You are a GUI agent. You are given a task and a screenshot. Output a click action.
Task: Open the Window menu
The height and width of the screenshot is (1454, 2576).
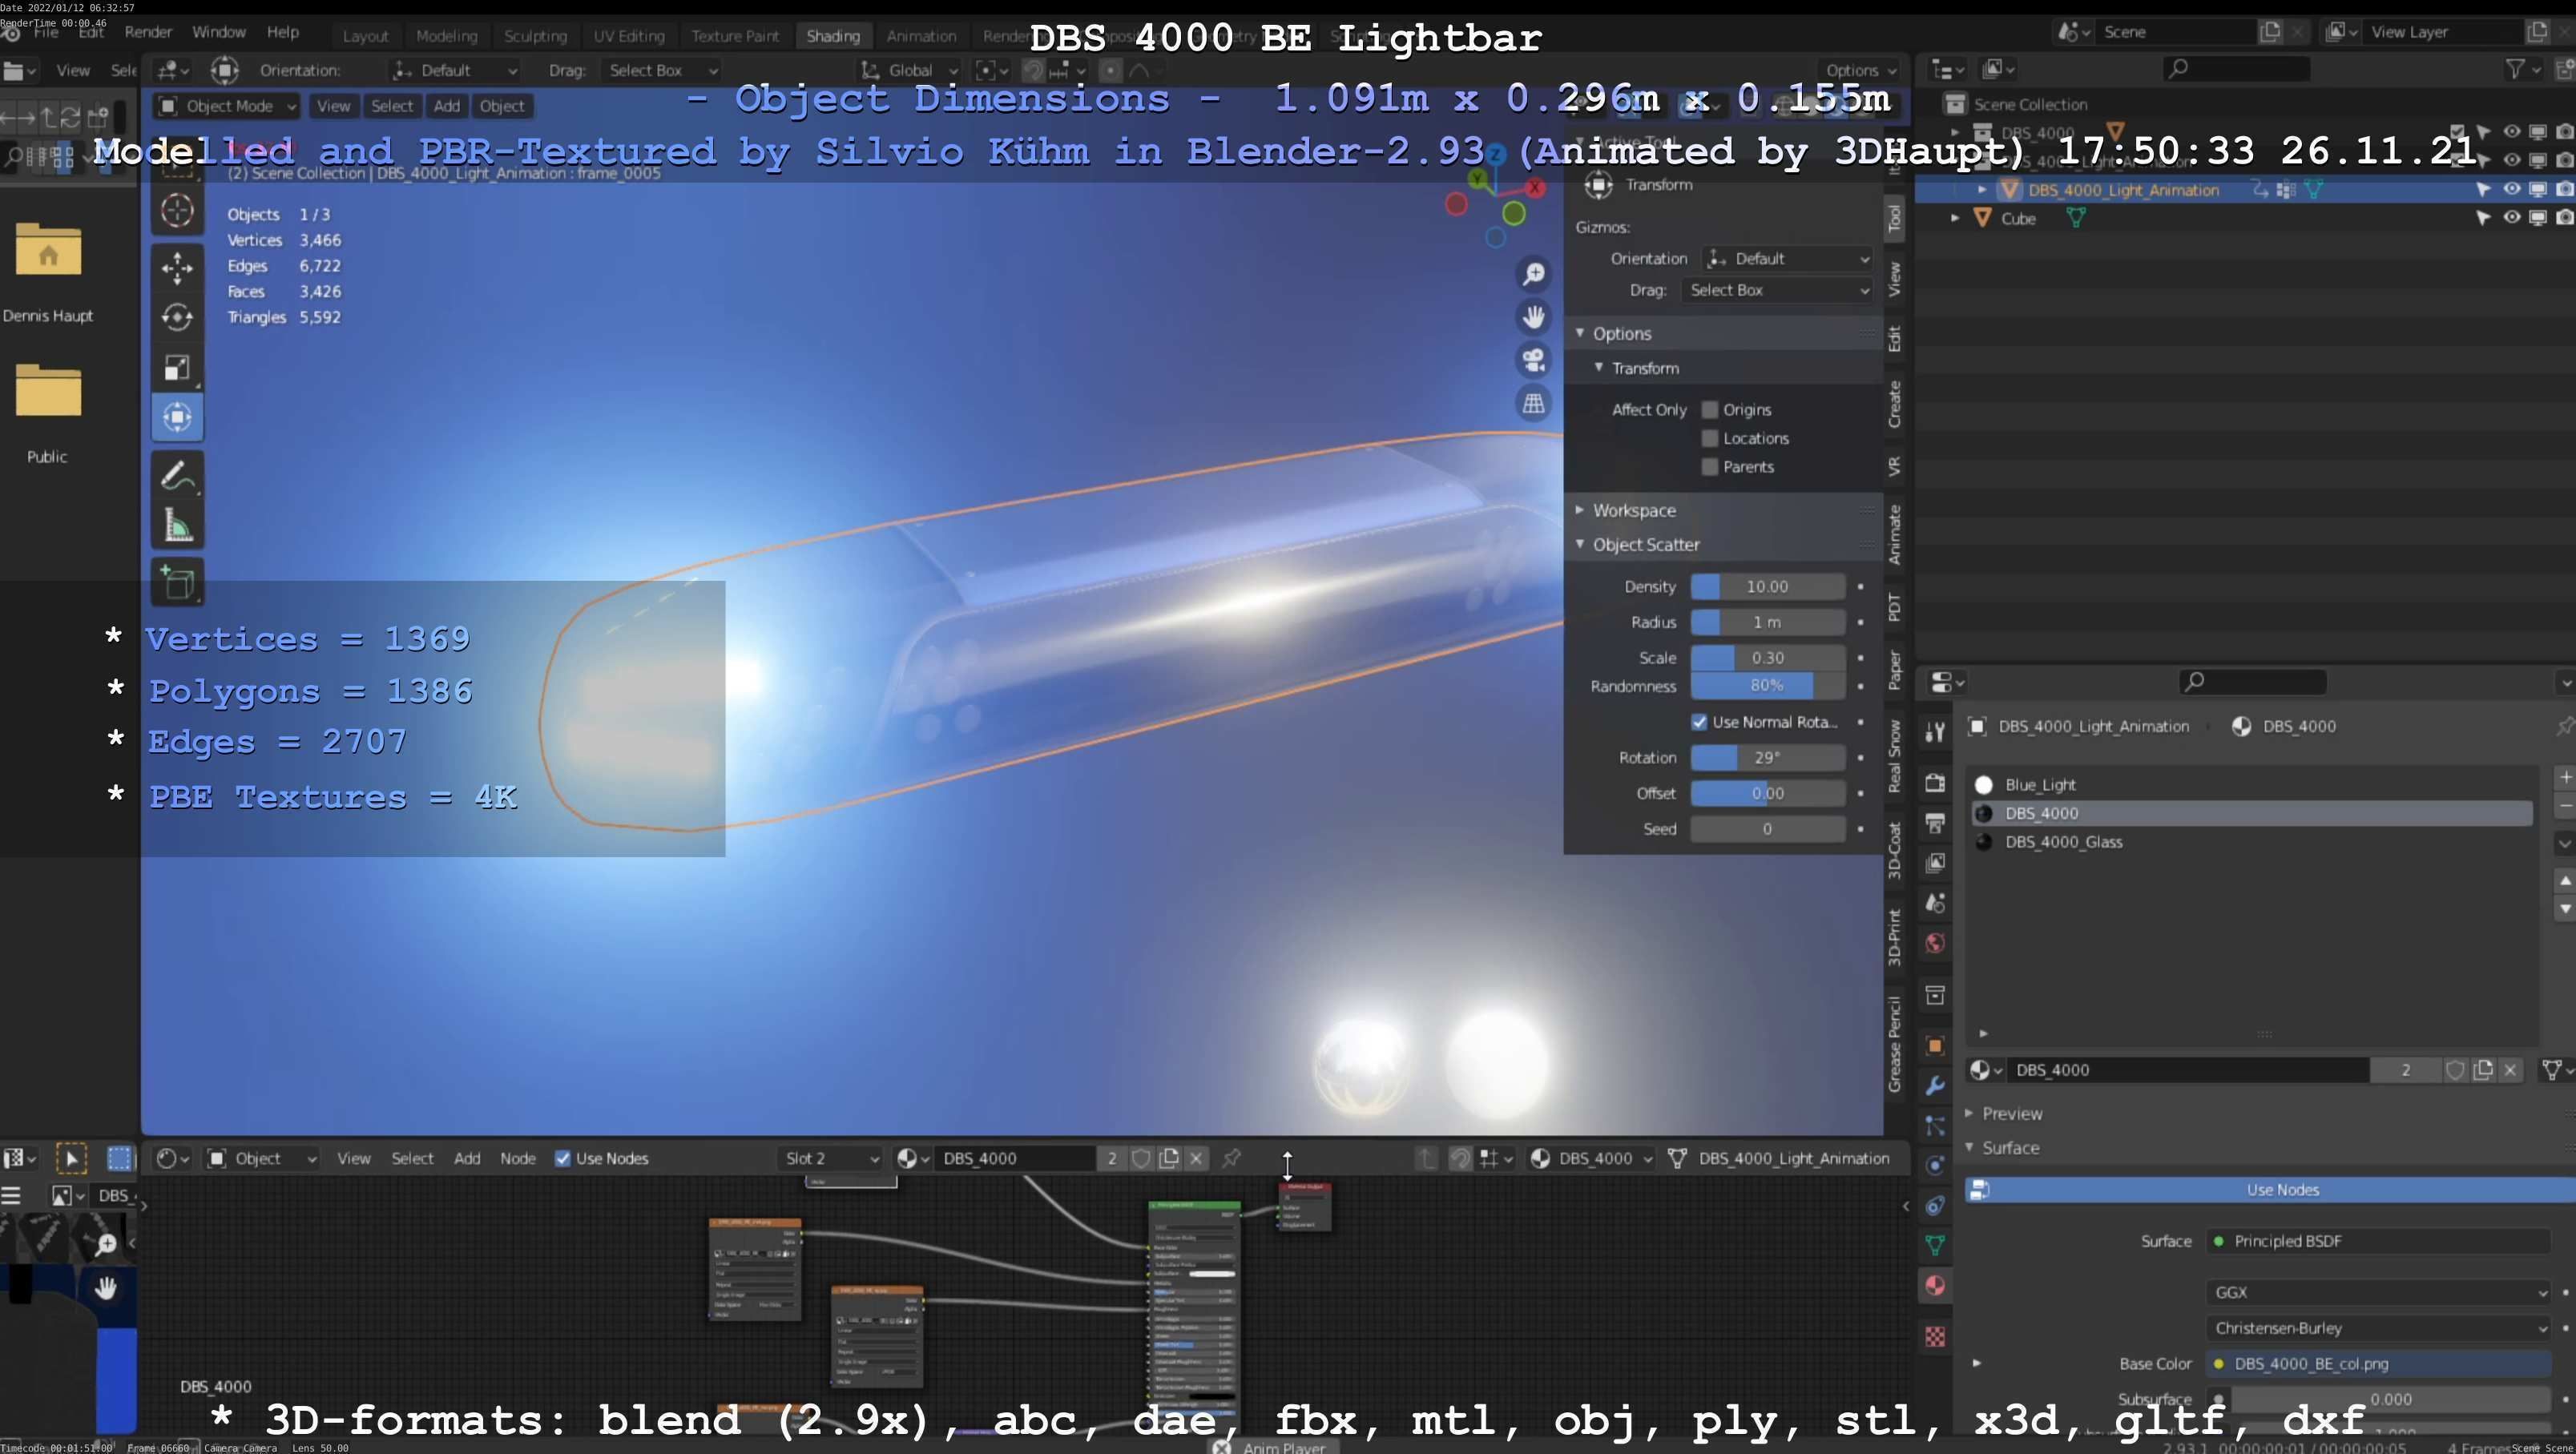pyautogui.click(x=218, y=32)
